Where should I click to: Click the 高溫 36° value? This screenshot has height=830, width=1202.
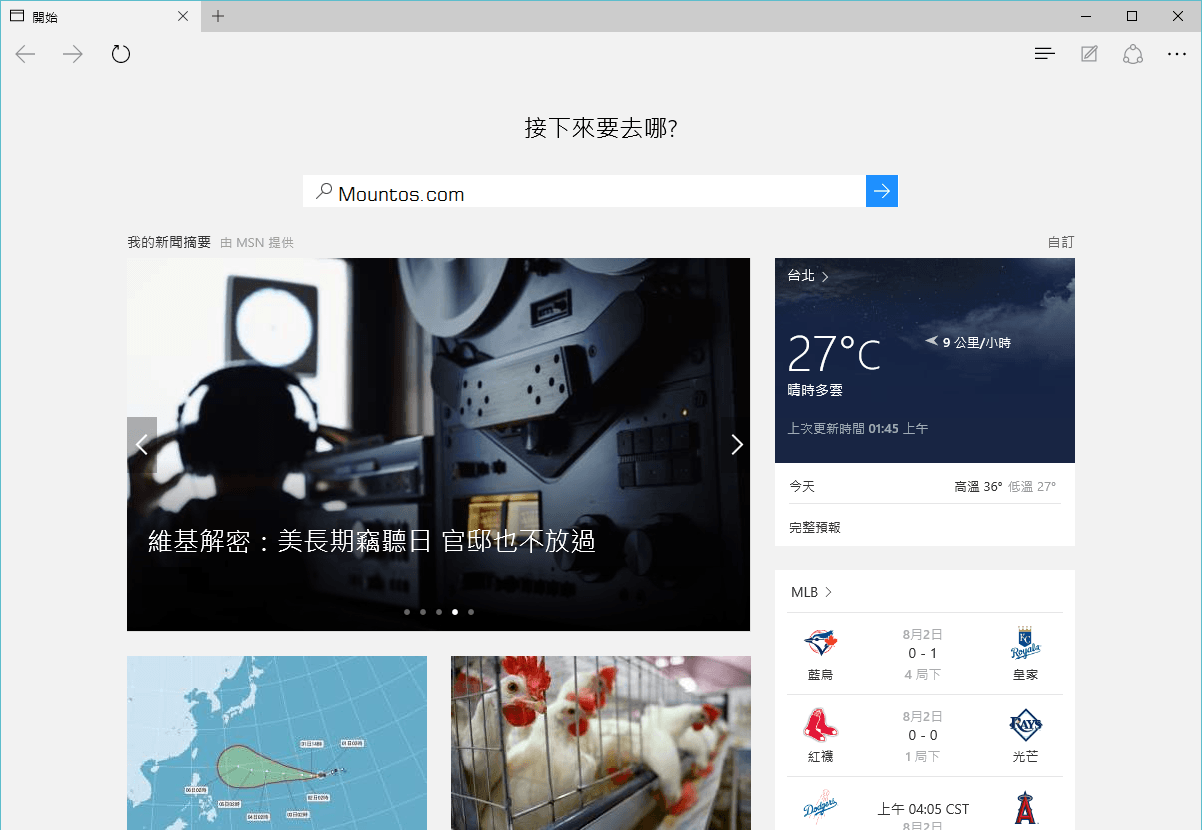pyautogui.click(x=978, y=487)
